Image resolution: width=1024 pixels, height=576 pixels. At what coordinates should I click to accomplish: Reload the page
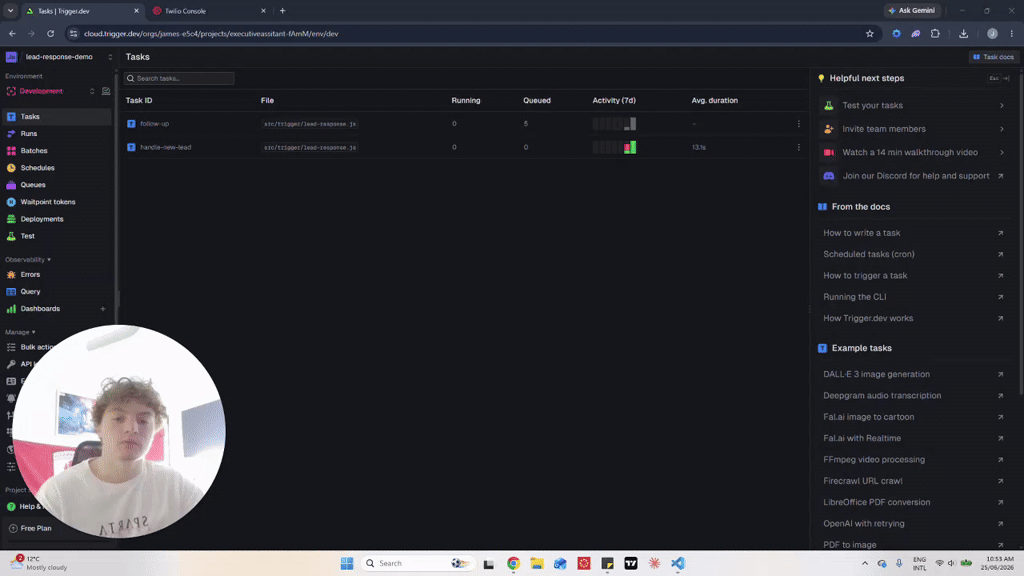tap(50, 33)
